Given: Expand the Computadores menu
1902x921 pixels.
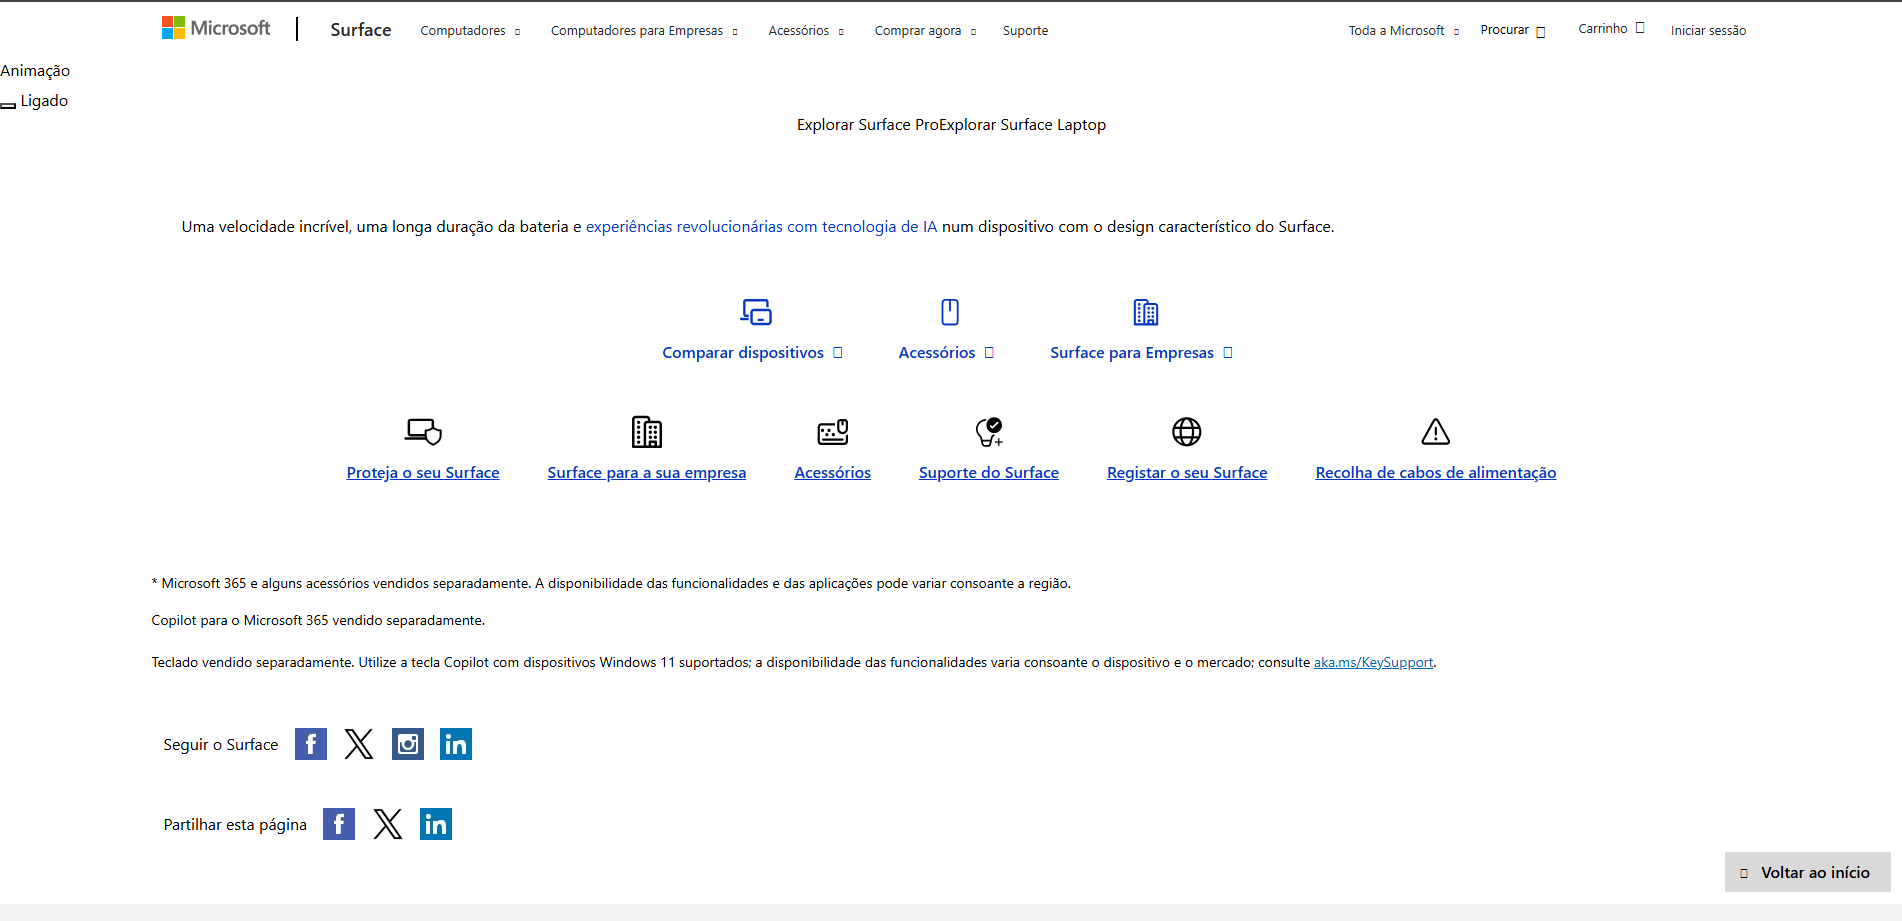Looking at the screenshot, I should (470, 31).
